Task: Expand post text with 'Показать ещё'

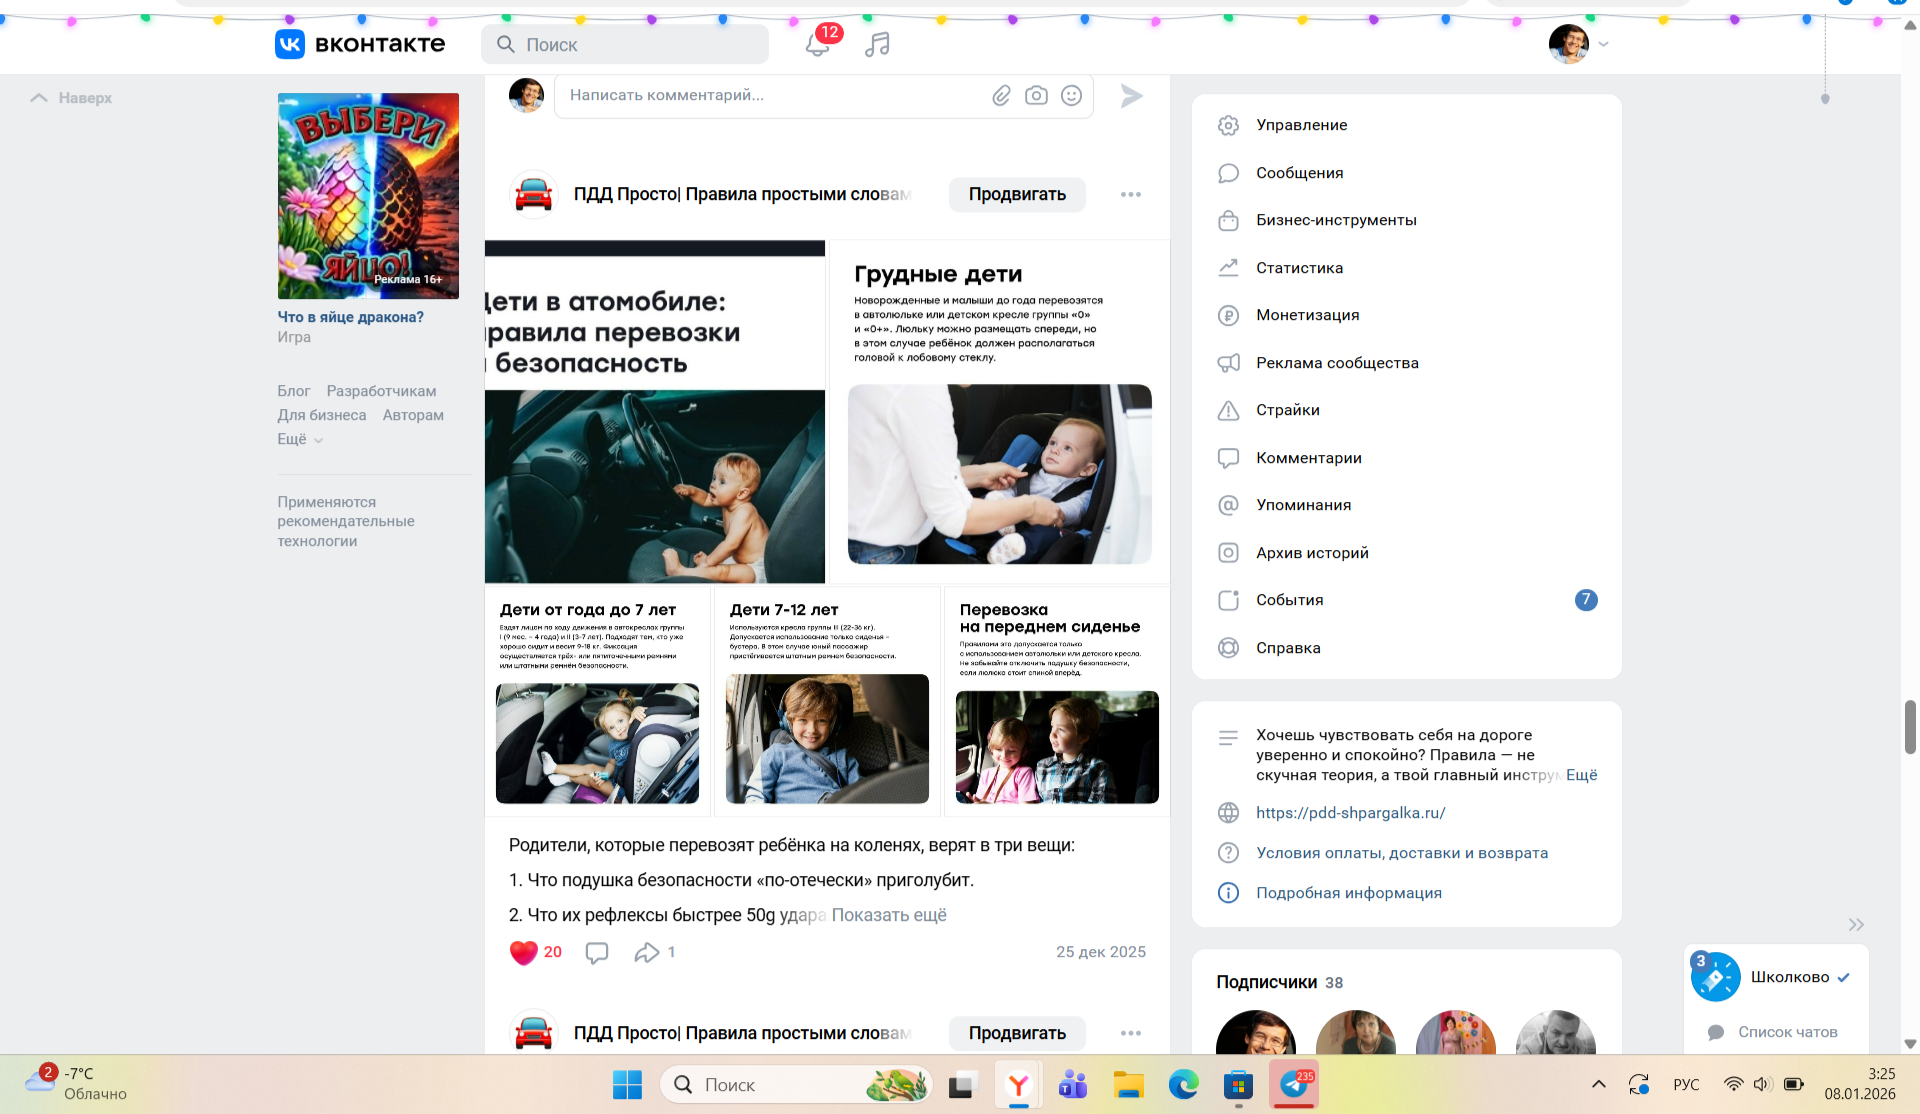Action: pos(888,916)
